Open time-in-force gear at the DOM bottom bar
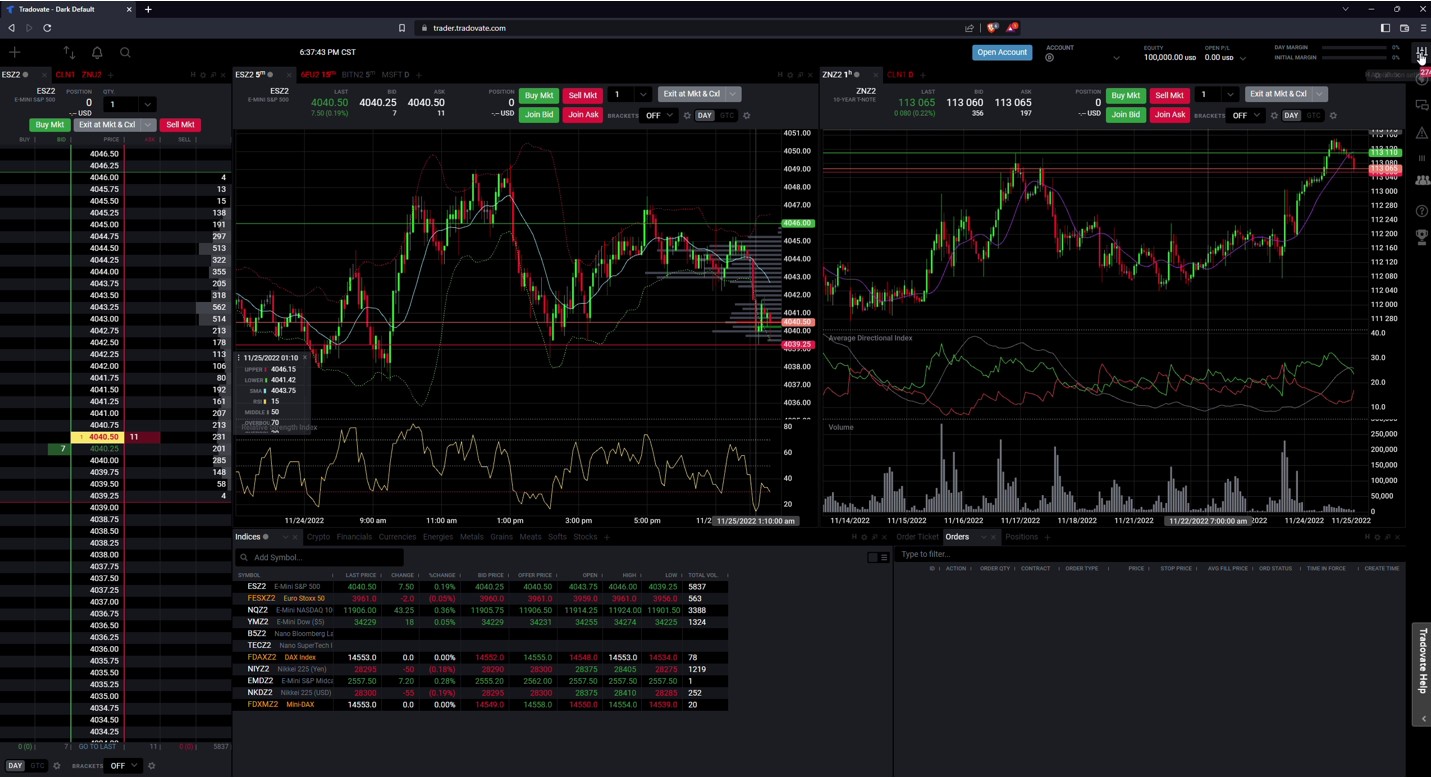Viewport: 1431px width, 778px height. click(57, 766)
